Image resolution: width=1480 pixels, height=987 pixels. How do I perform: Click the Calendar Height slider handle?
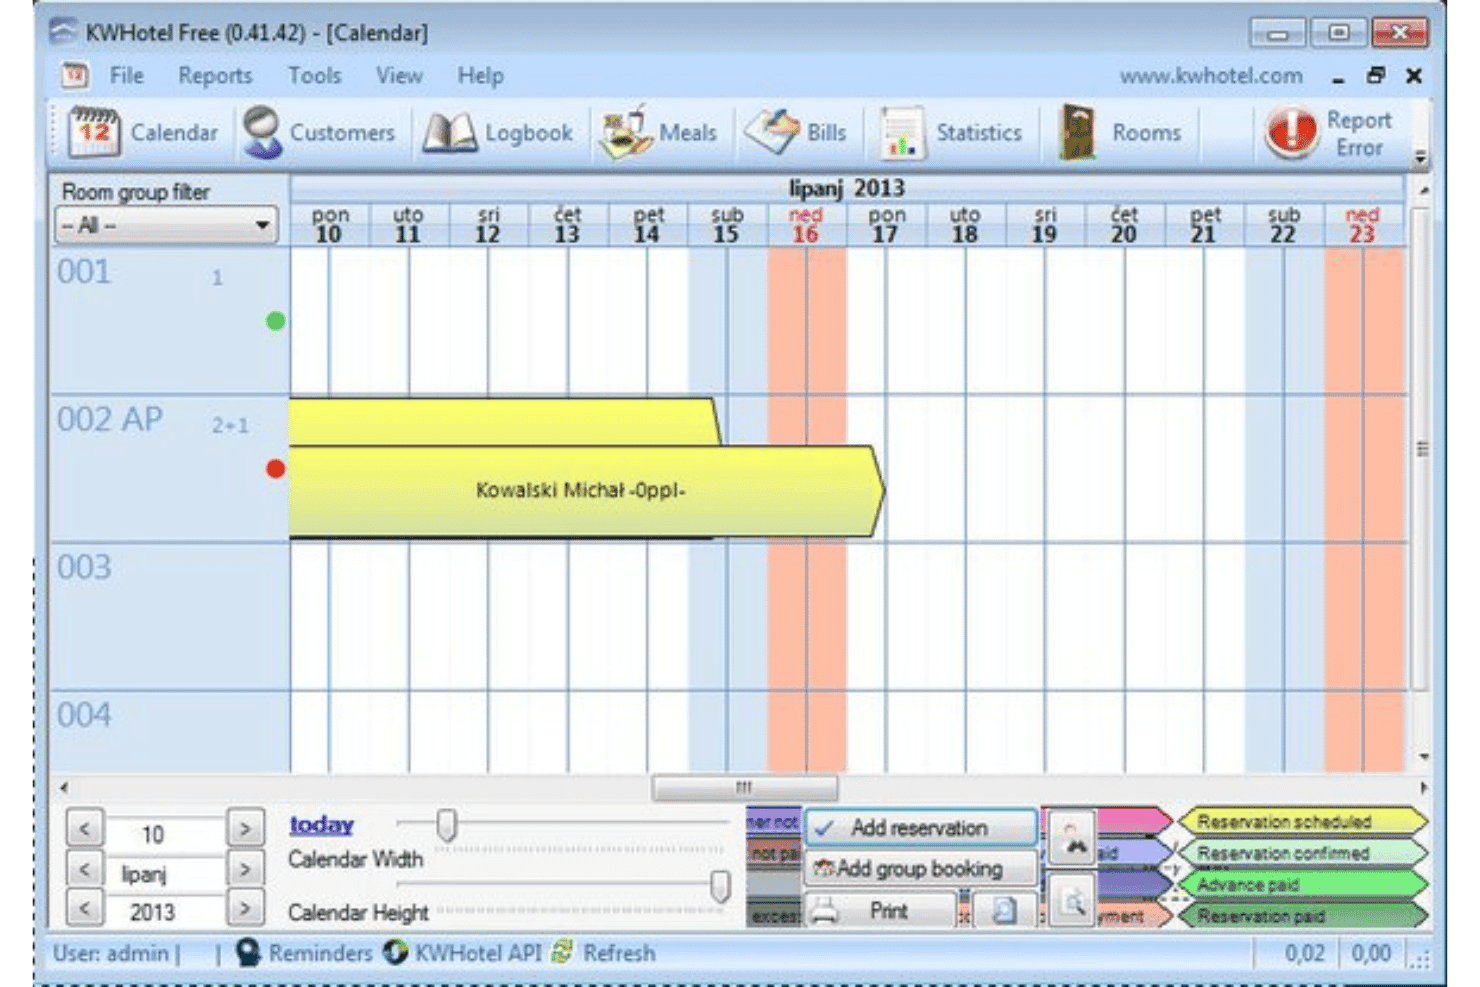tap(720, 885)
